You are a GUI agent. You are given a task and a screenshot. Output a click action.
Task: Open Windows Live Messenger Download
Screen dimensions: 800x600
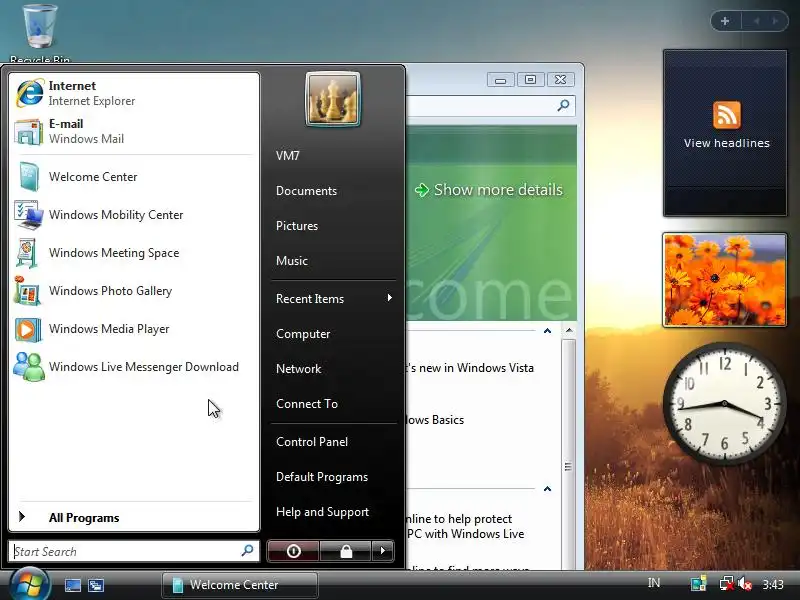click(x=134, y=367)
